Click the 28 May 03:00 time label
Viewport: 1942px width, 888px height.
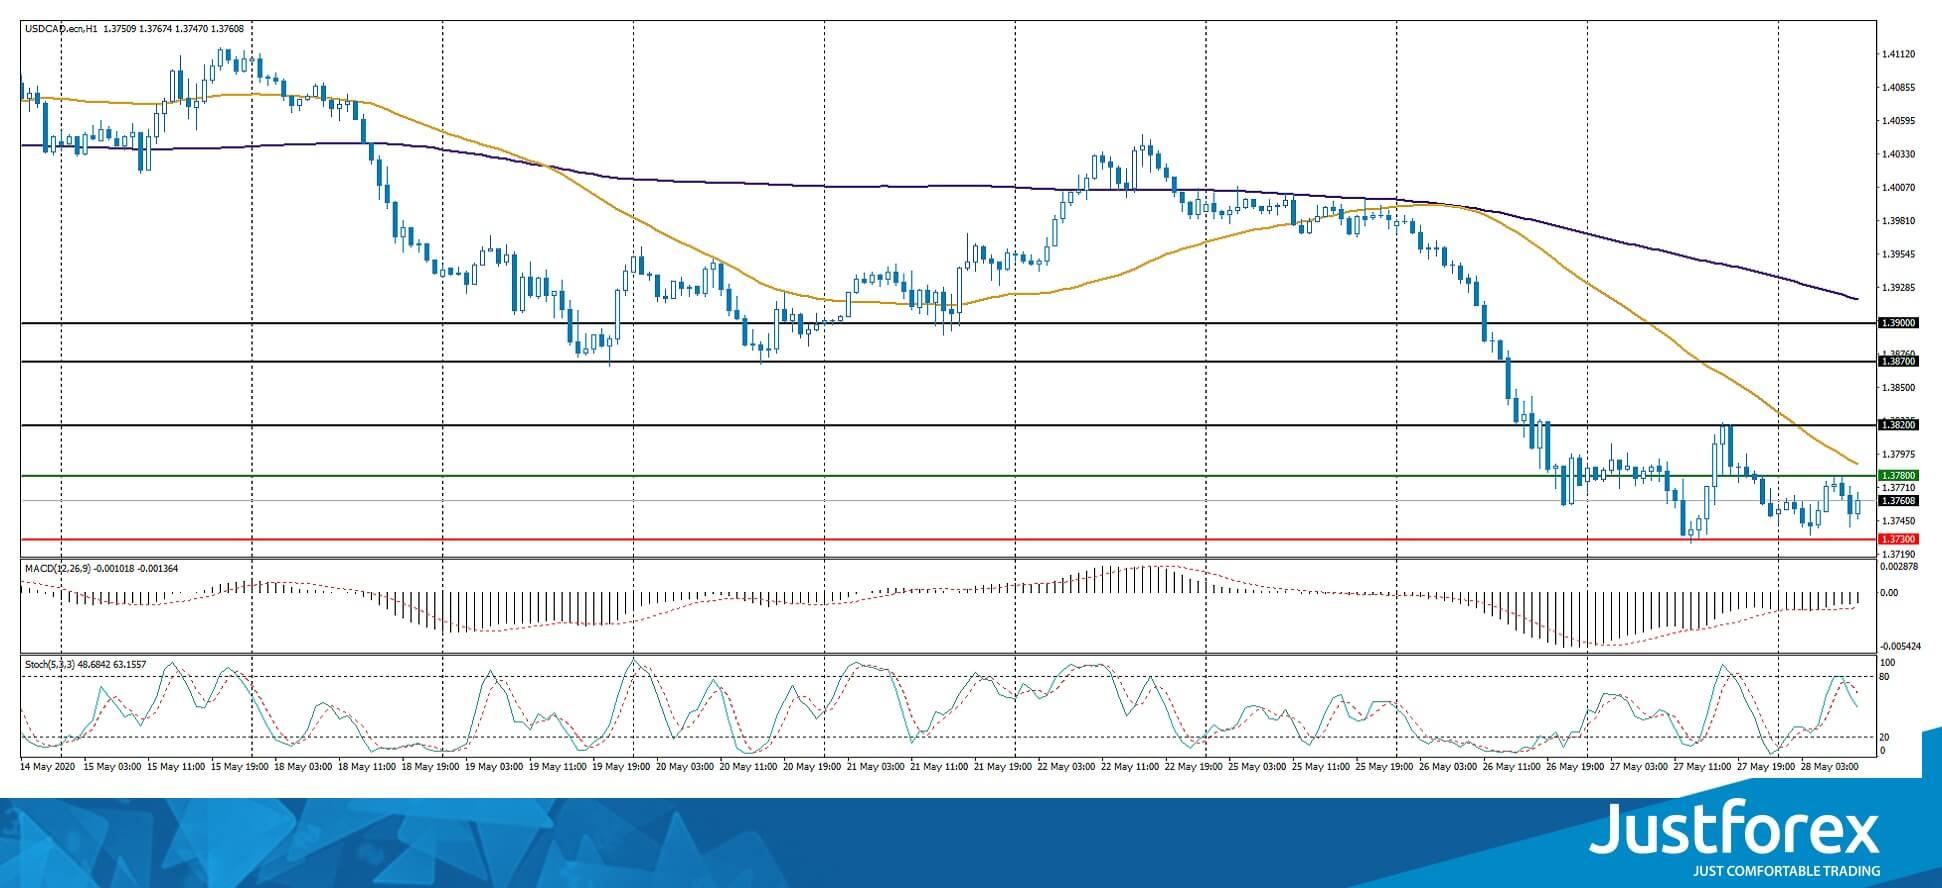click(x=1830, y=767)
